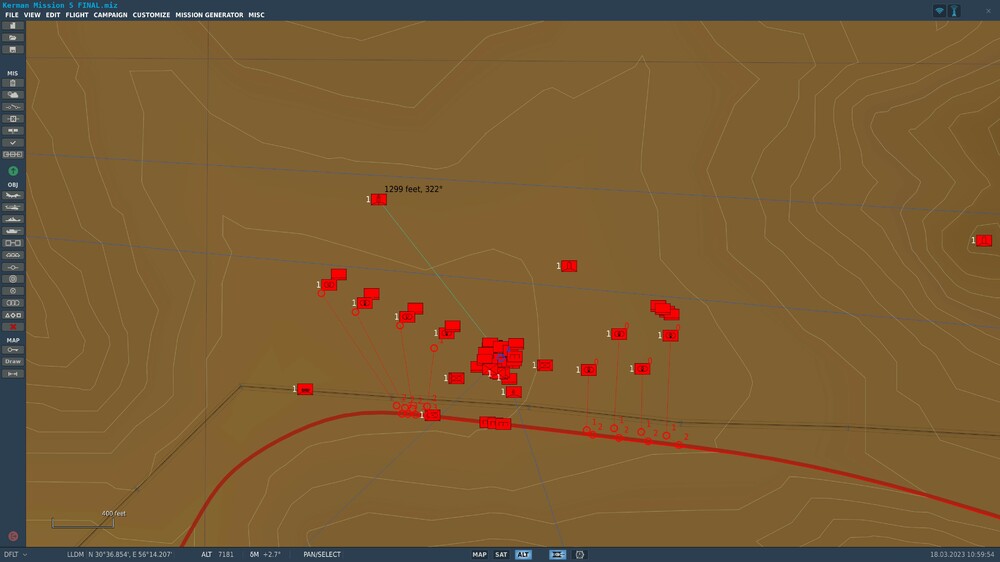Open the map options key icon

click(13, 350)
